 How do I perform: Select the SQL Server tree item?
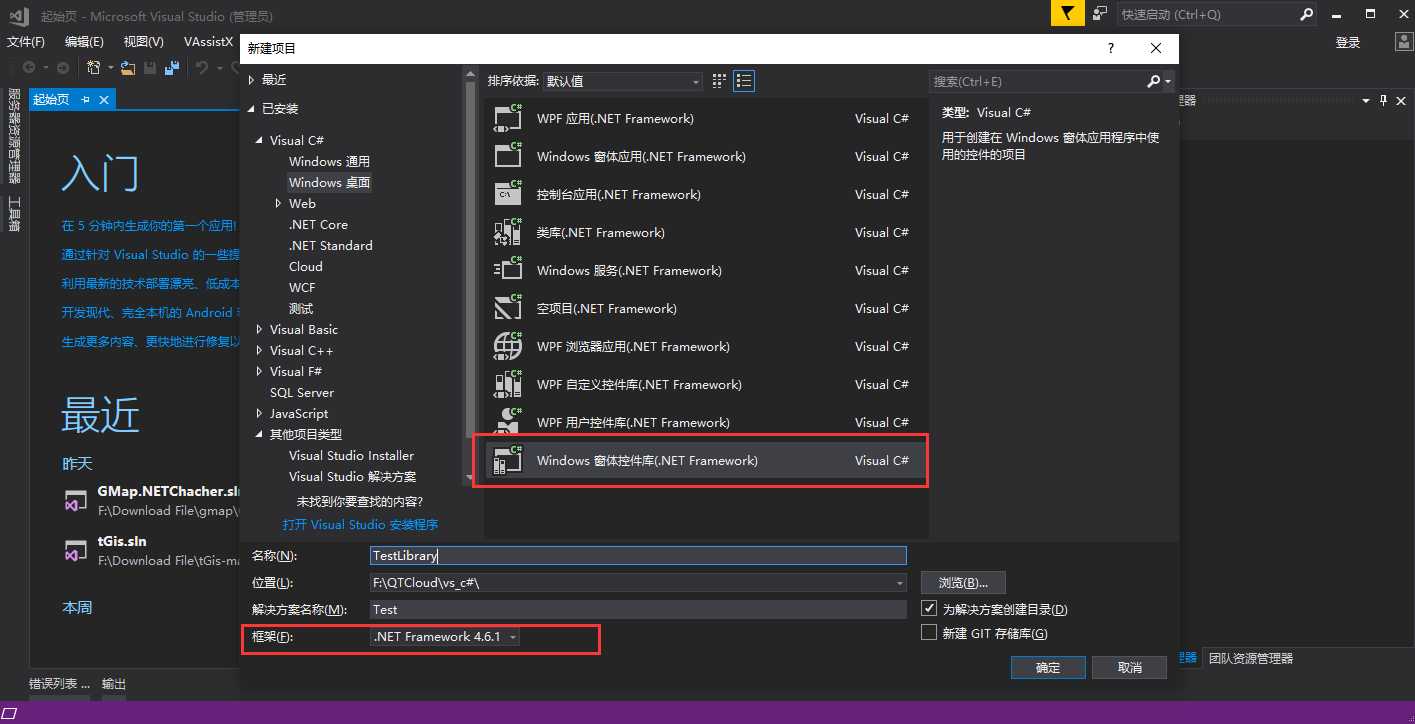click(x=302, y=392)
